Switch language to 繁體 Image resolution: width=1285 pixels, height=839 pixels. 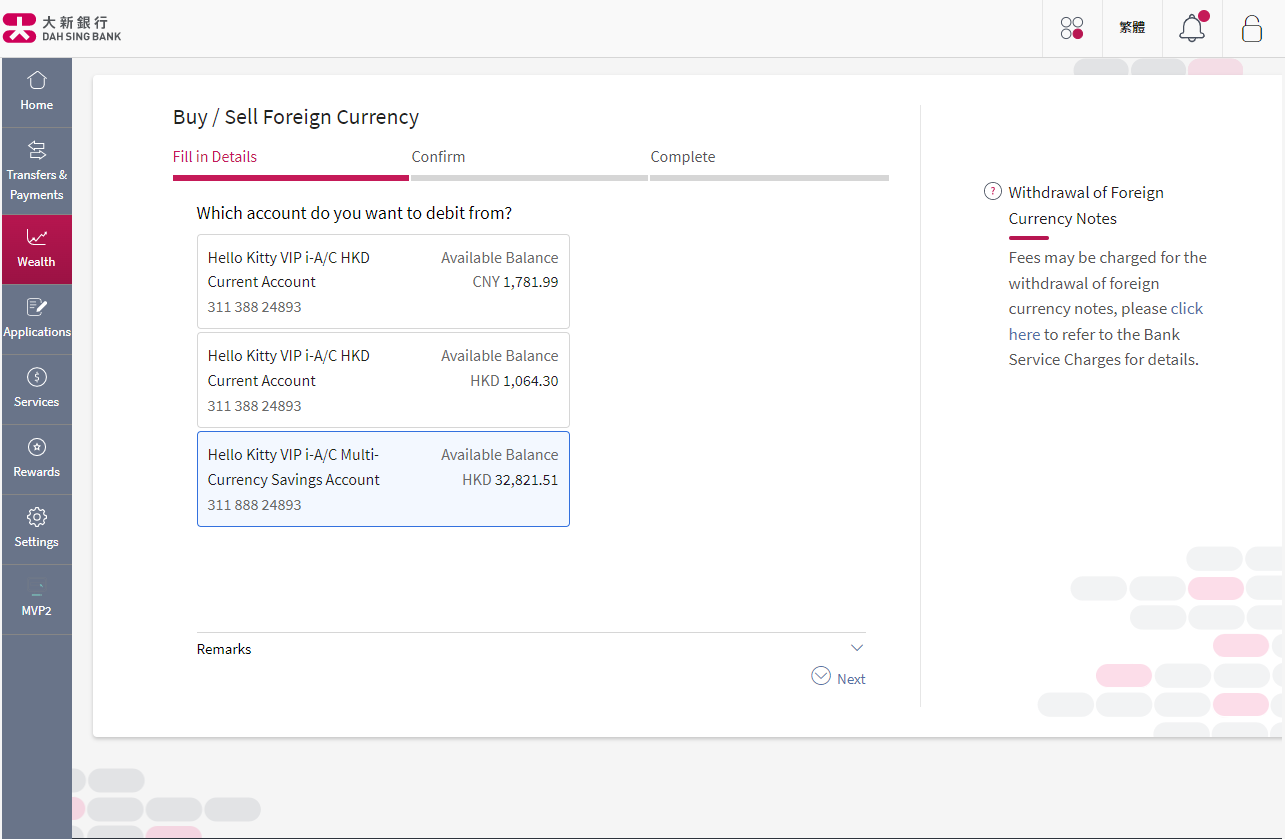coord(1132,28)
